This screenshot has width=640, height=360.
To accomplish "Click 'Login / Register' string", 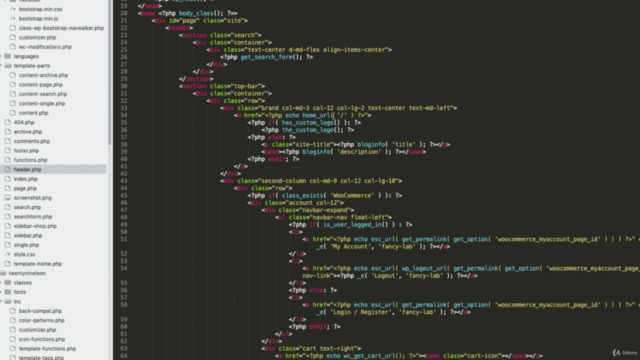I will point(361,312).
